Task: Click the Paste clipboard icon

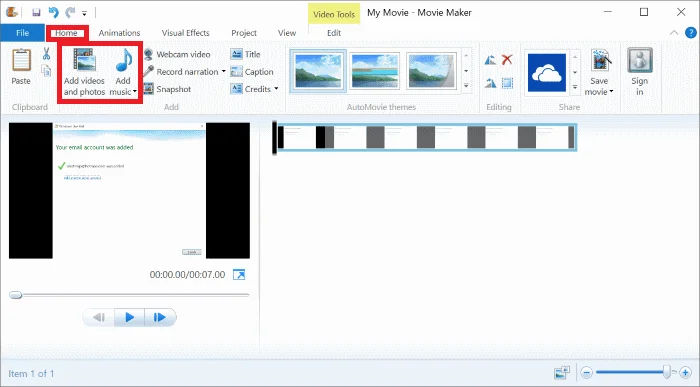Action: (x=21, y=61)
